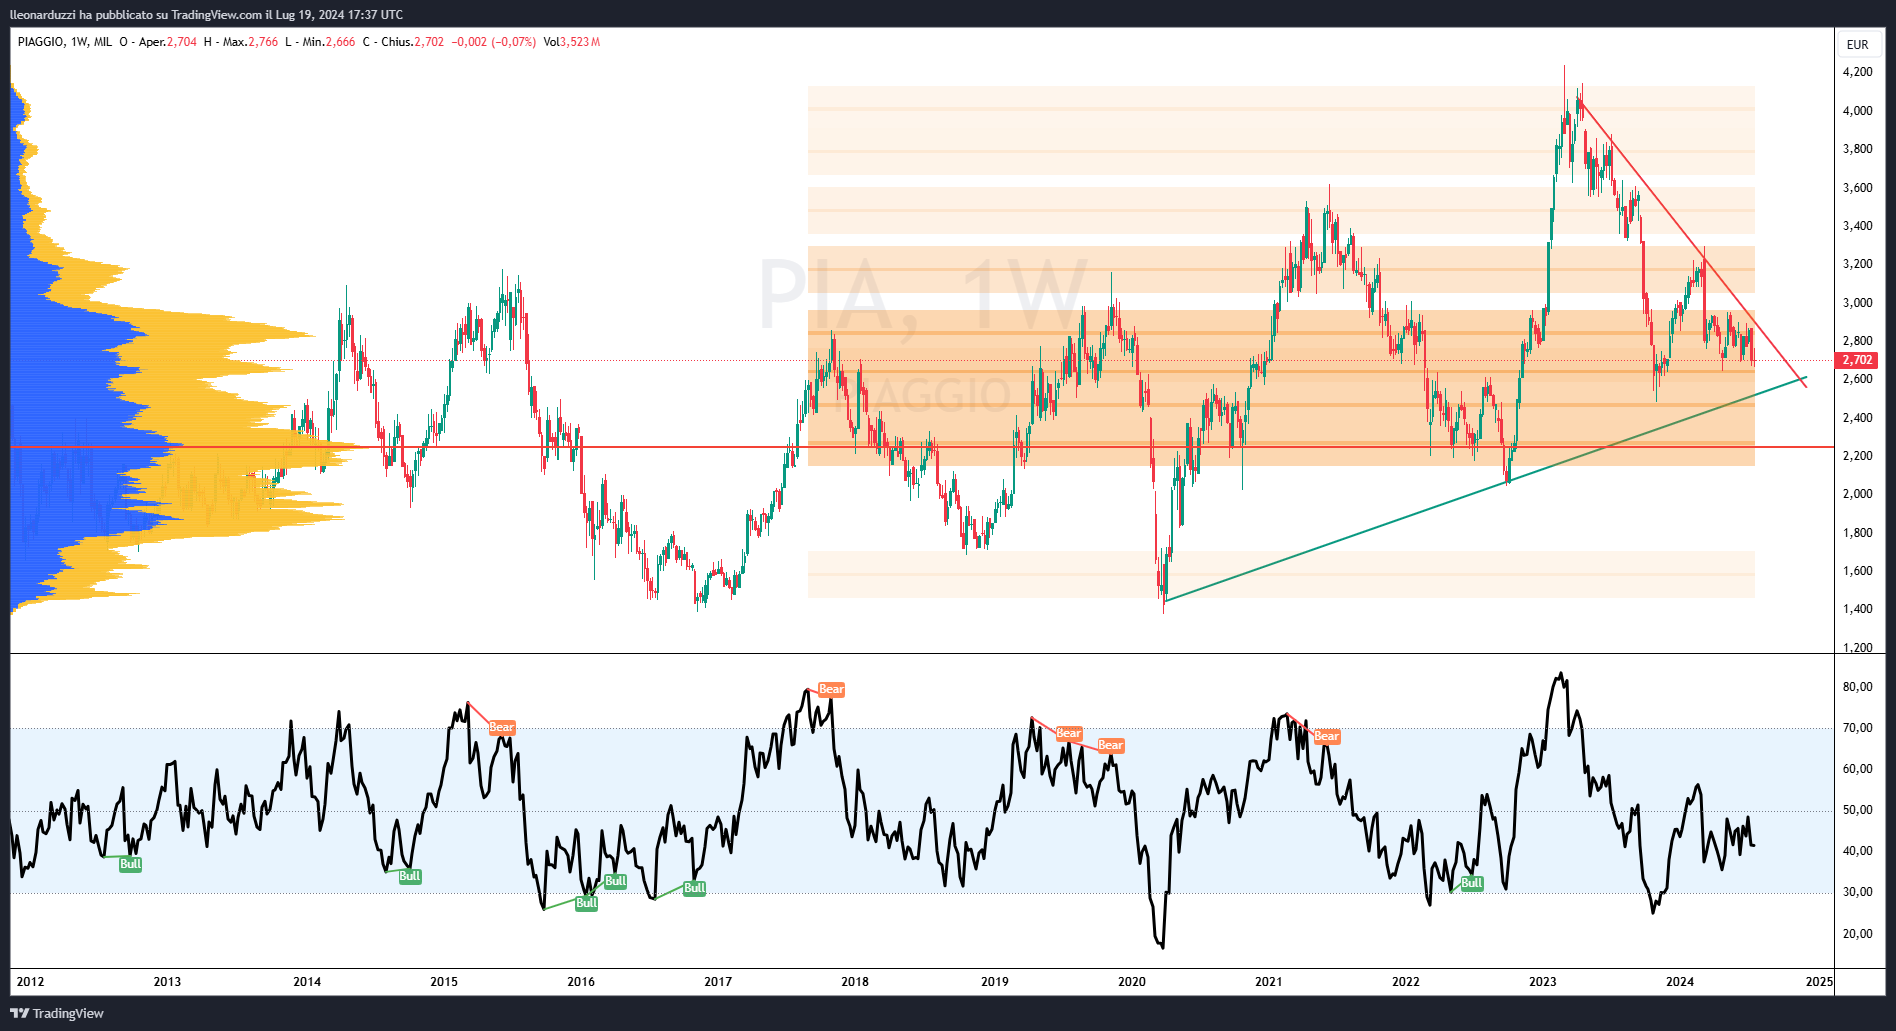Screen dimensions: 1896x1031
Task: Click the 3,600 price axis label
Action: pos(1857,188)
